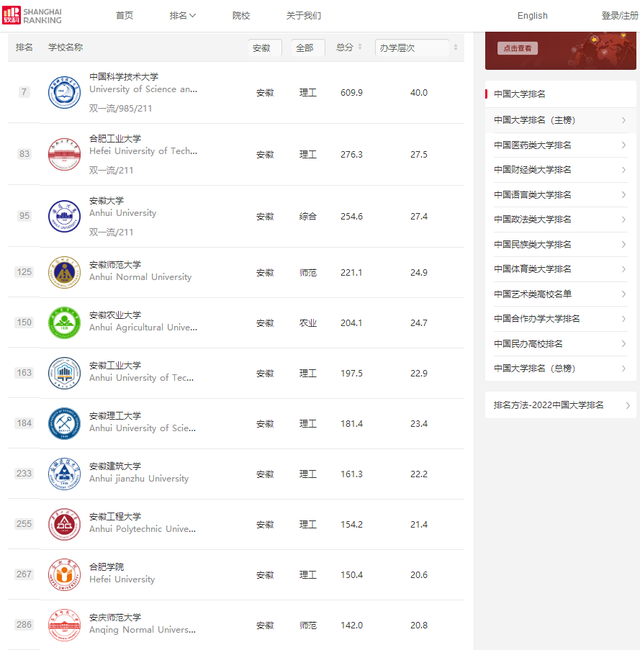This screenshot has height=650, width=640.
Task: Click Anhui Jianzhu University logo
Action: tap(64, 474)
